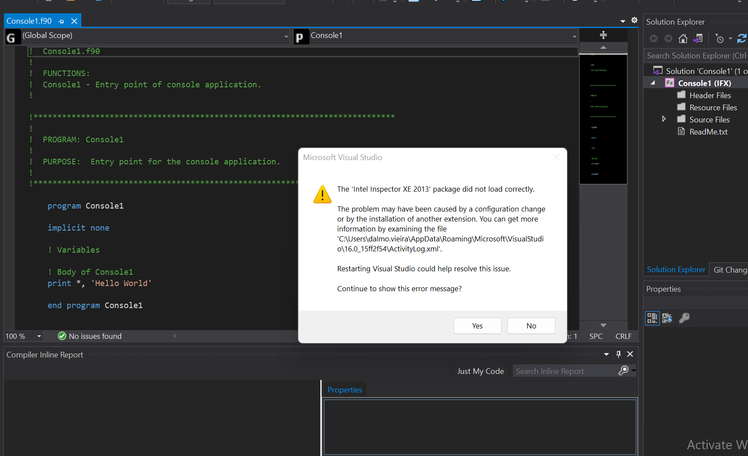This screenshot has width=748, height=456.
Task: Open the pending changes filter dropdown arrow
Action: 730,39
